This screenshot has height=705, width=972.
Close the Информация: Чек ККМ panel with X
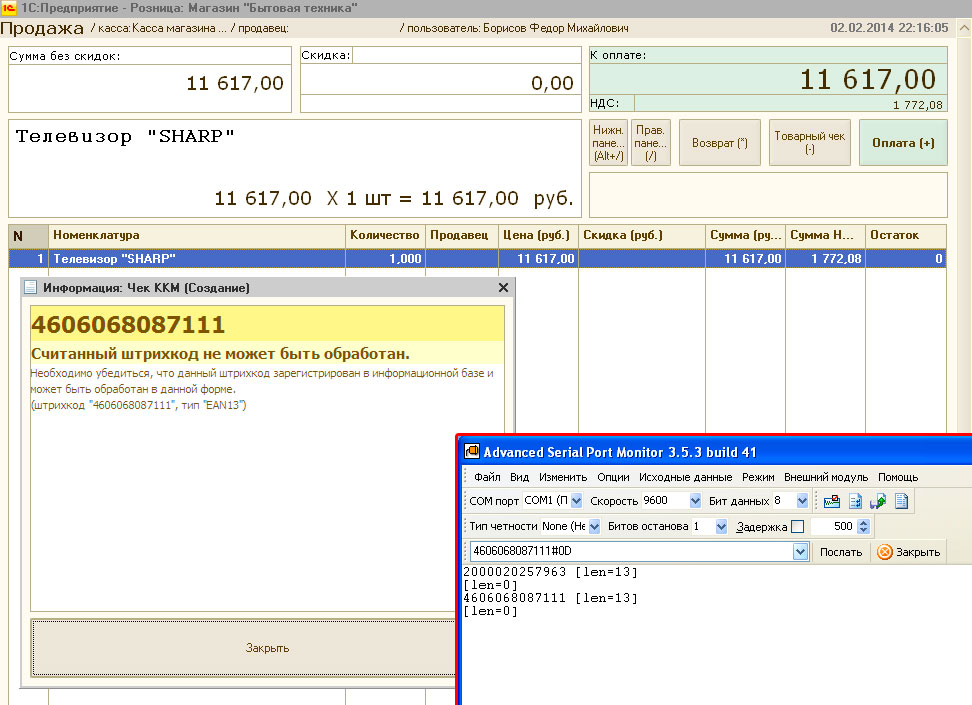click(x=503, y=288)
